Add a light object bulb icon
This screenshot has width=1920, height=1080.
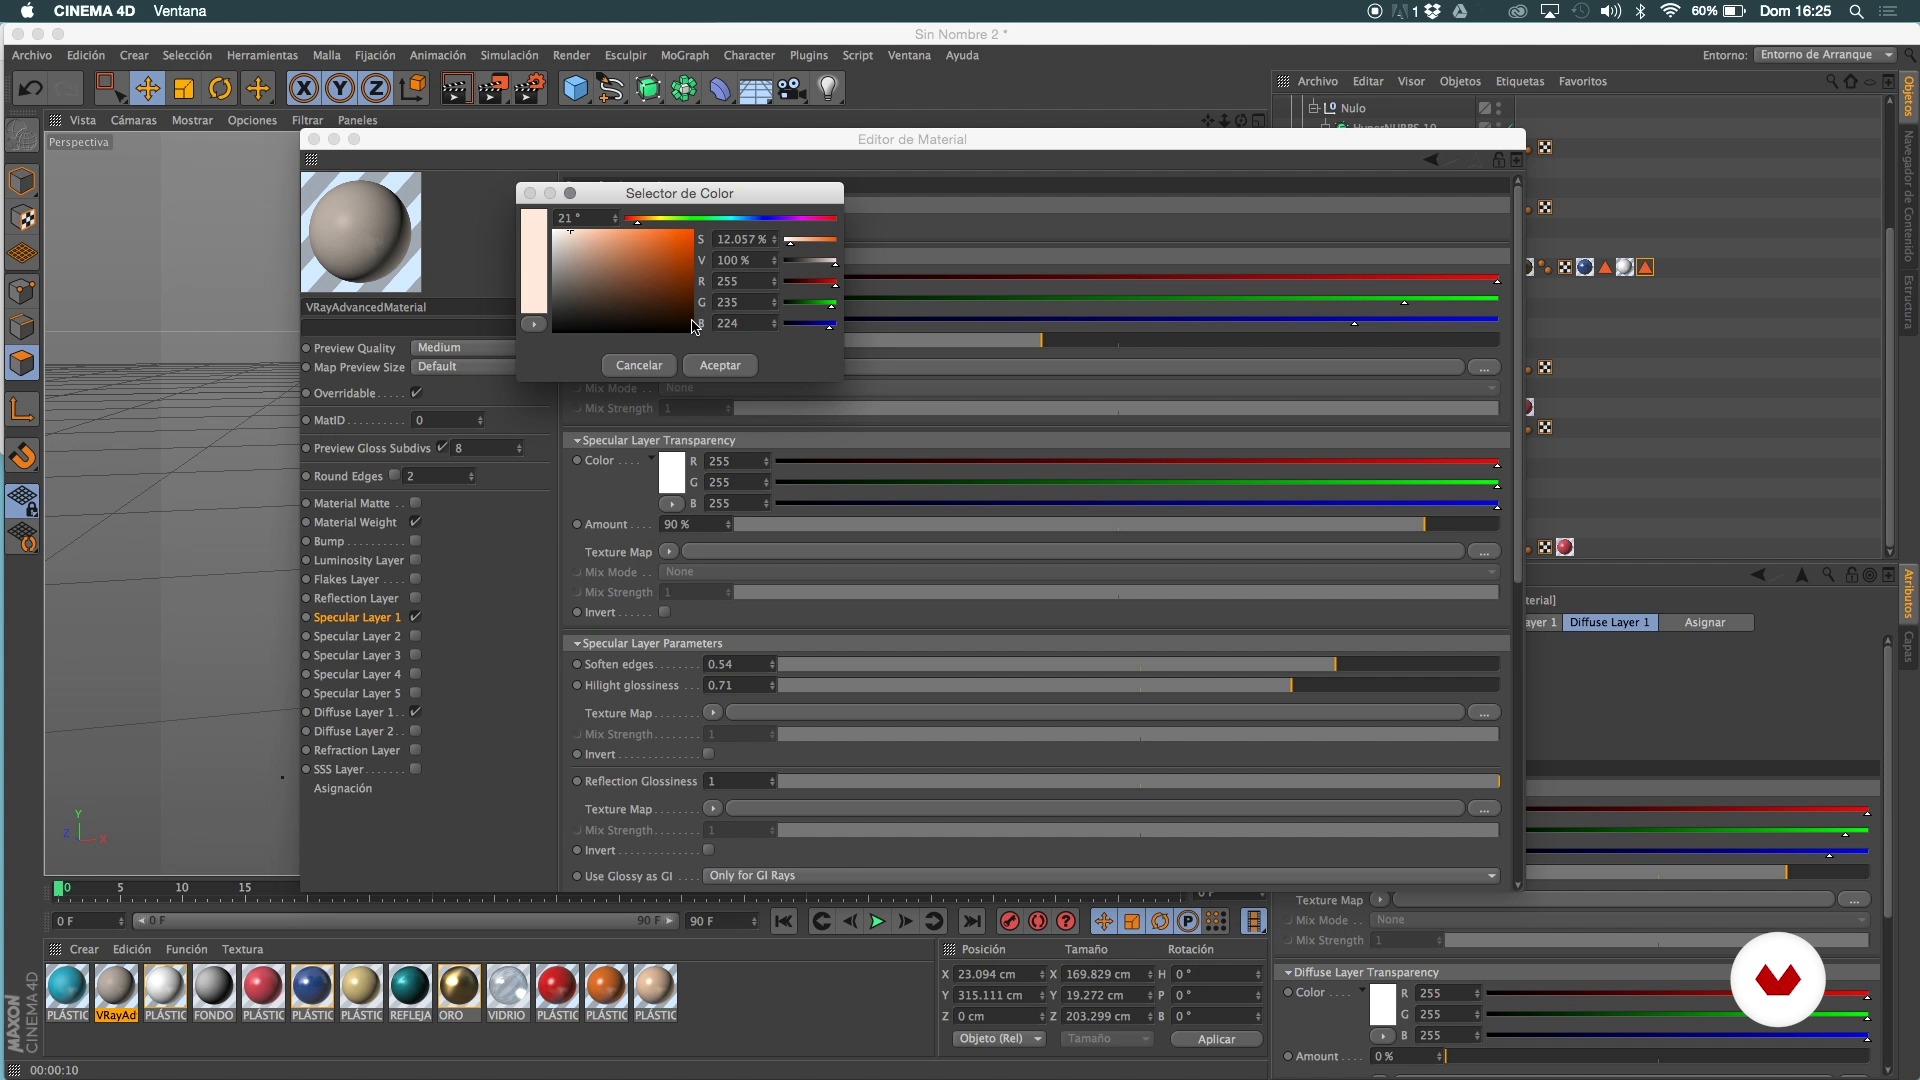pos(828,88)
